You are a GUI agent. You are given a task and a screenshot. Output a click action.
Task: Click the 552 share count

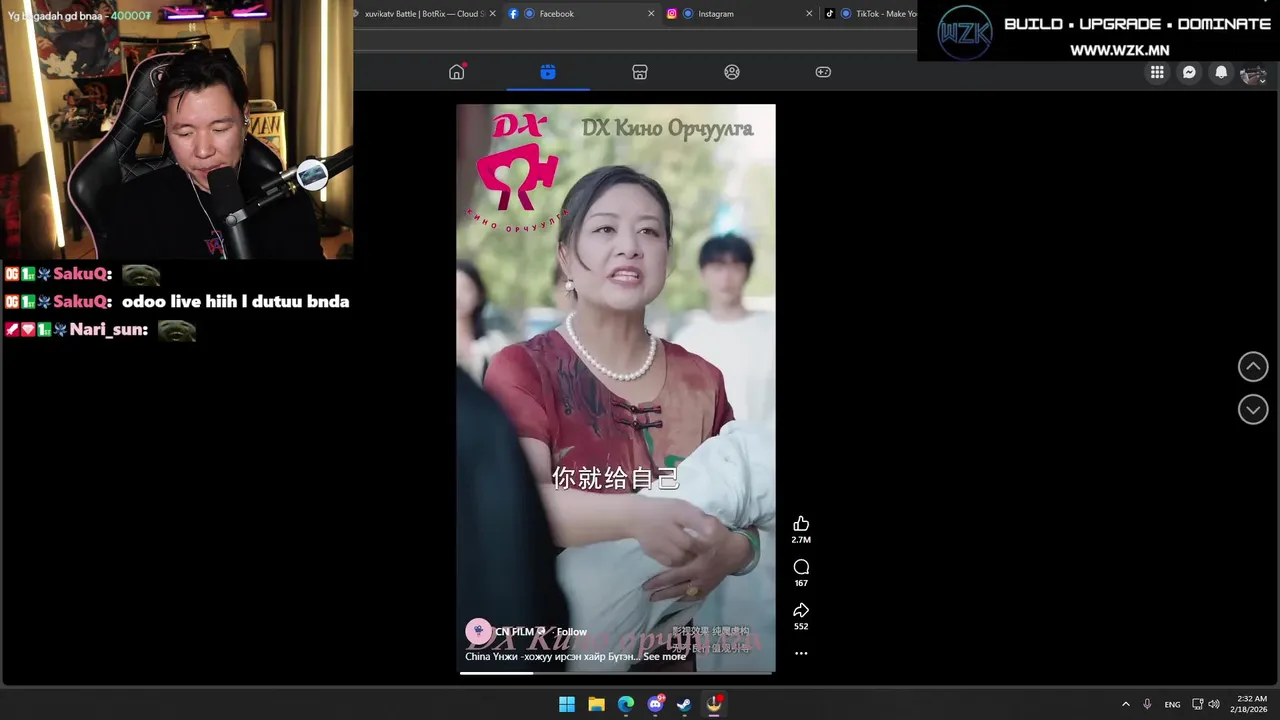tap(801, 626)
